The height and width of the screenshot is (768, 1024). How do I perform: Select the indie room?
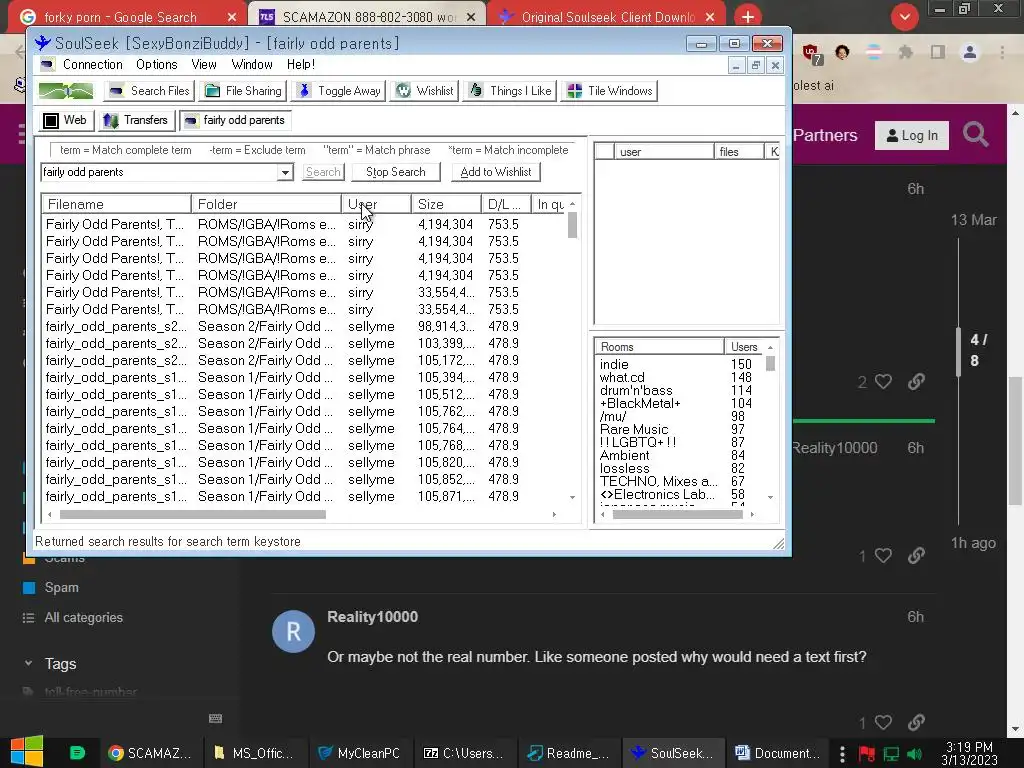pyautogui.click(x=615, y=364)
